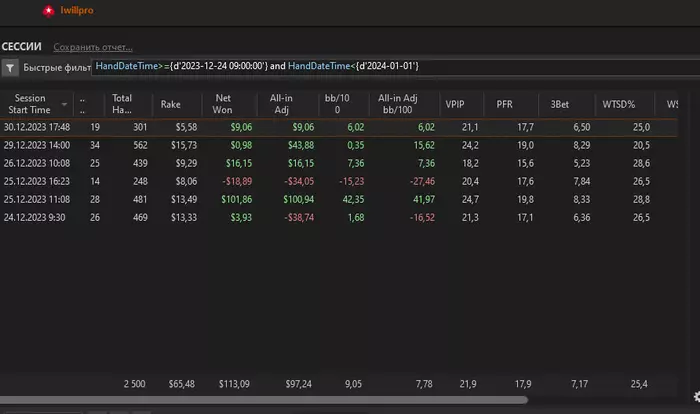Select the СЕССИИ section heading
The height and width of the screenshot is (414, 700).
coord(22,46)
